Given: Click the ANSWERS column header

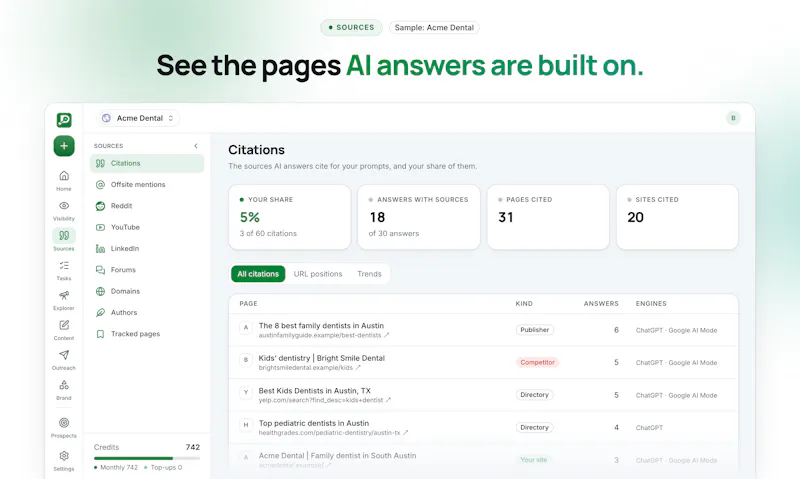Looking at the screenshot, I should click(601, 304).
